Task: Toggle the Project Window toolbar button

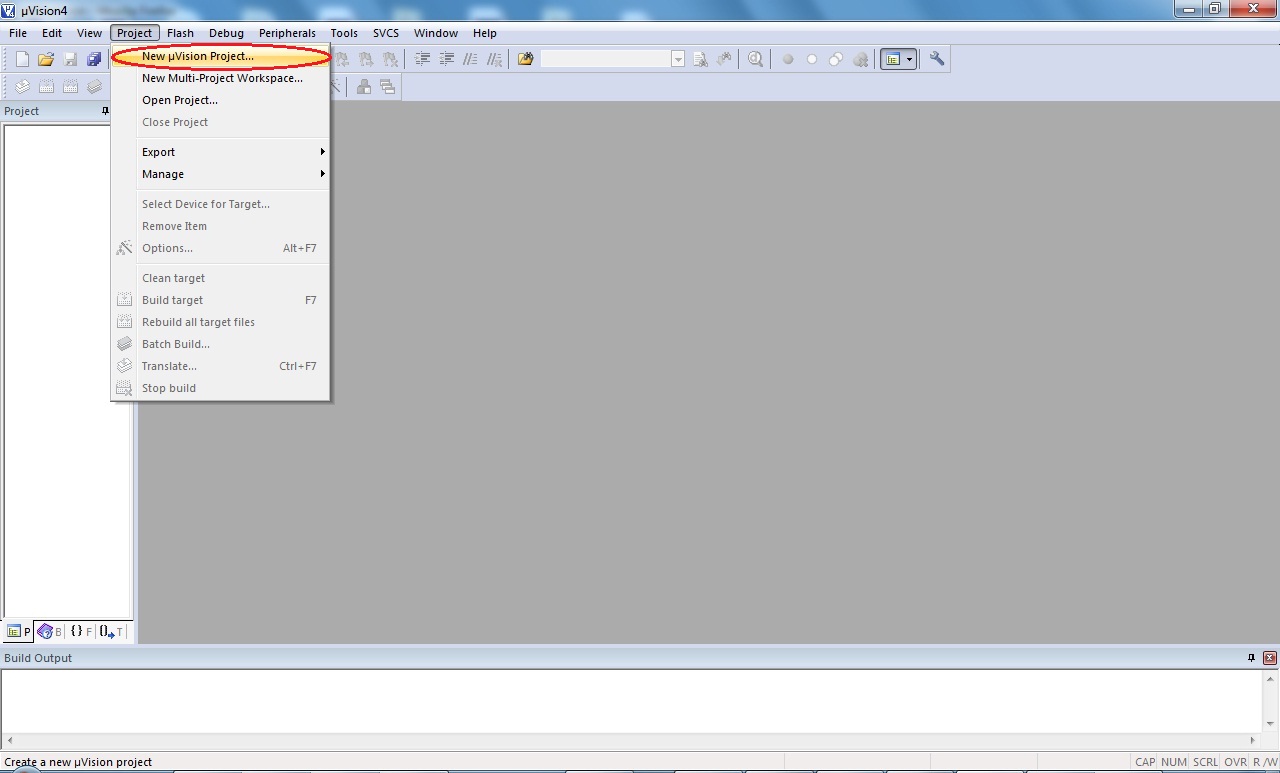Action: click(x=892, y=59)
